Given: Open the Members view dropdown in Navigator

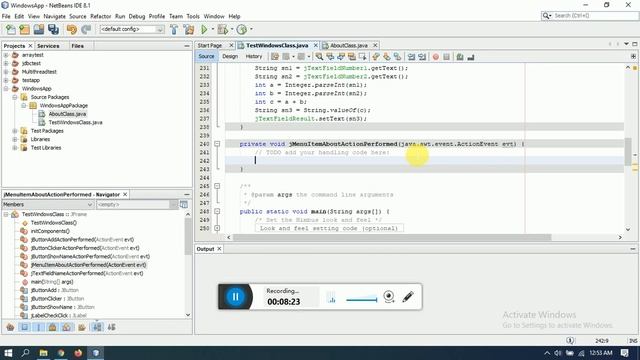Looking at the screenshot, I should [48, 204].
